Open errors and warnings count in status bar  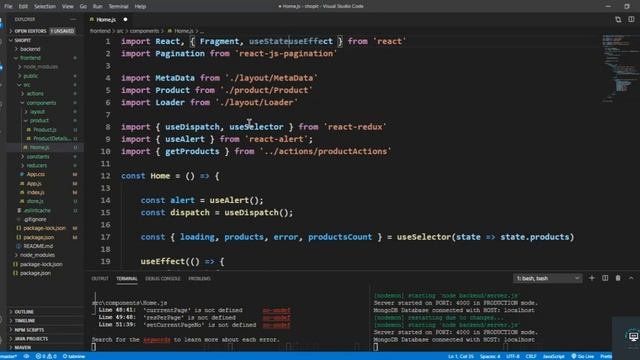[x=46, y=356]
